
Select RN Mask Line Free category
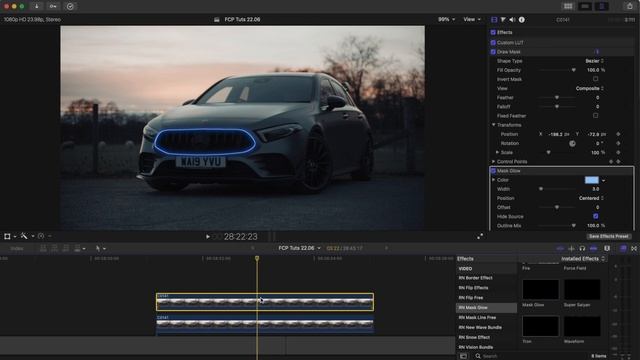[x=477, y=318]
